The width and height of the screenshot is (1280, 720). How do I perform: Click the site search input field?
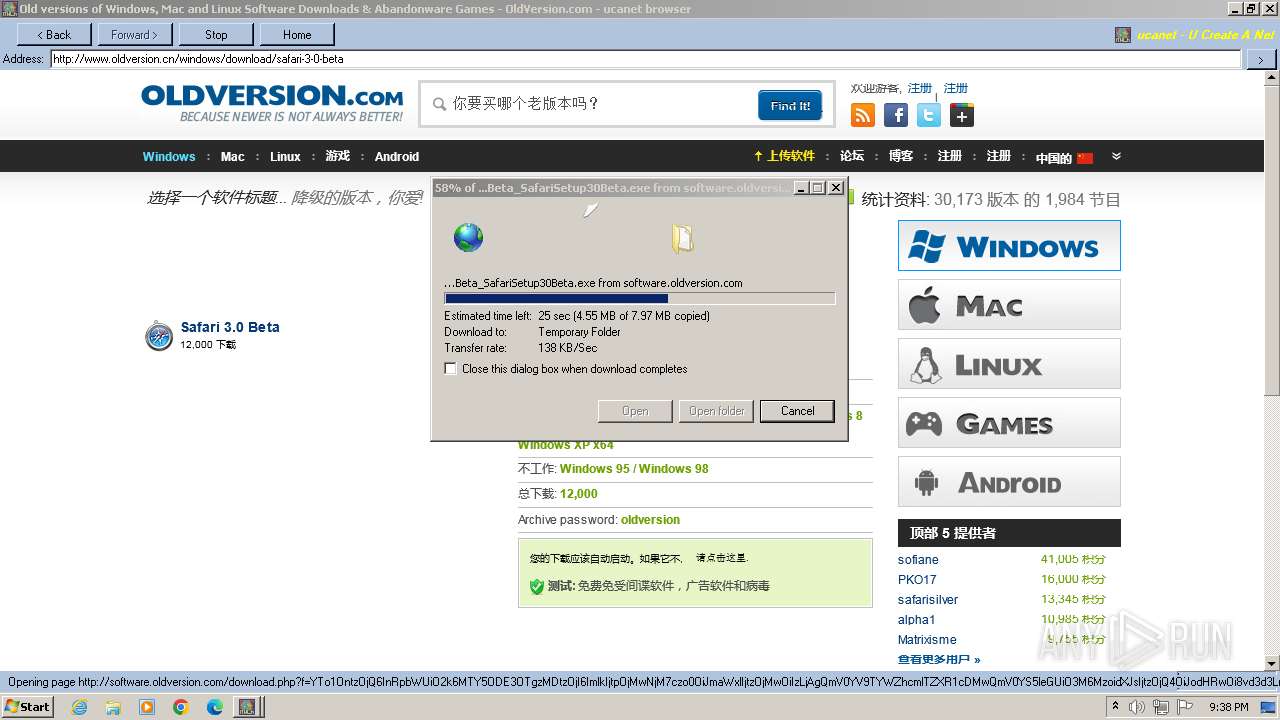pyautogui.click(x=600, y=104)
